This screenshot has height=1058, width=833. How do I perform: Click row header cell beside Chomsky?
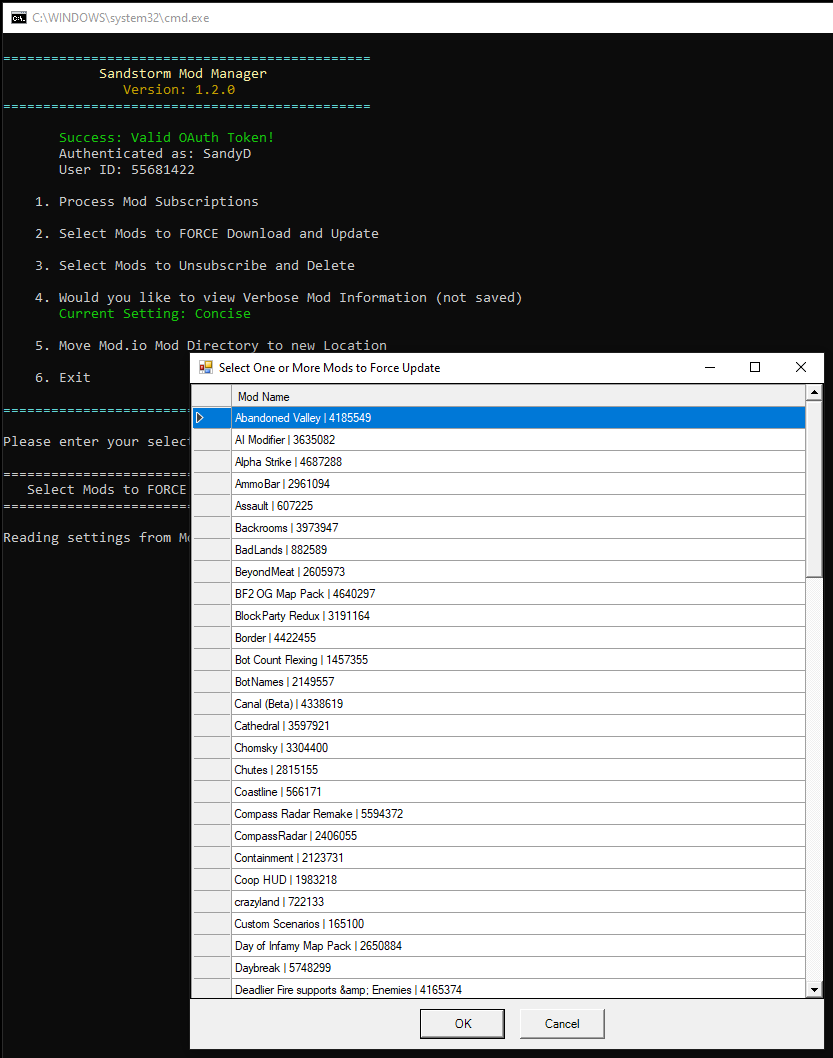click(212, 748)
